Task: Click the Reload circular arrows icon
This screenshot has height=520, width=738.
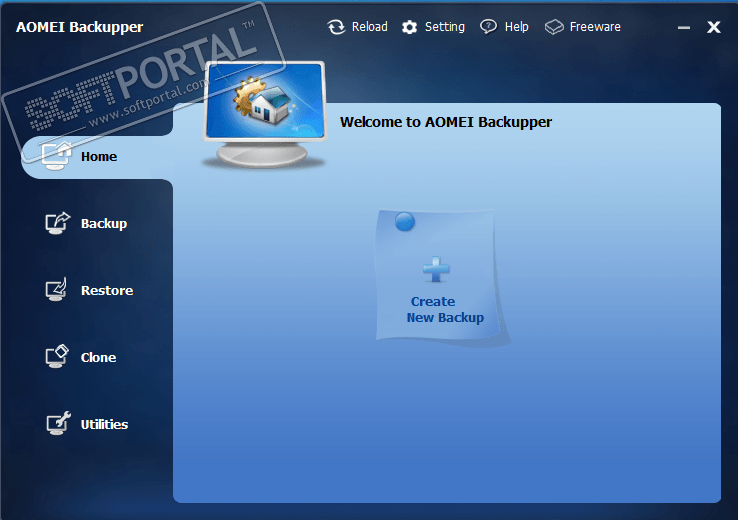Action: tap(336, 27)
